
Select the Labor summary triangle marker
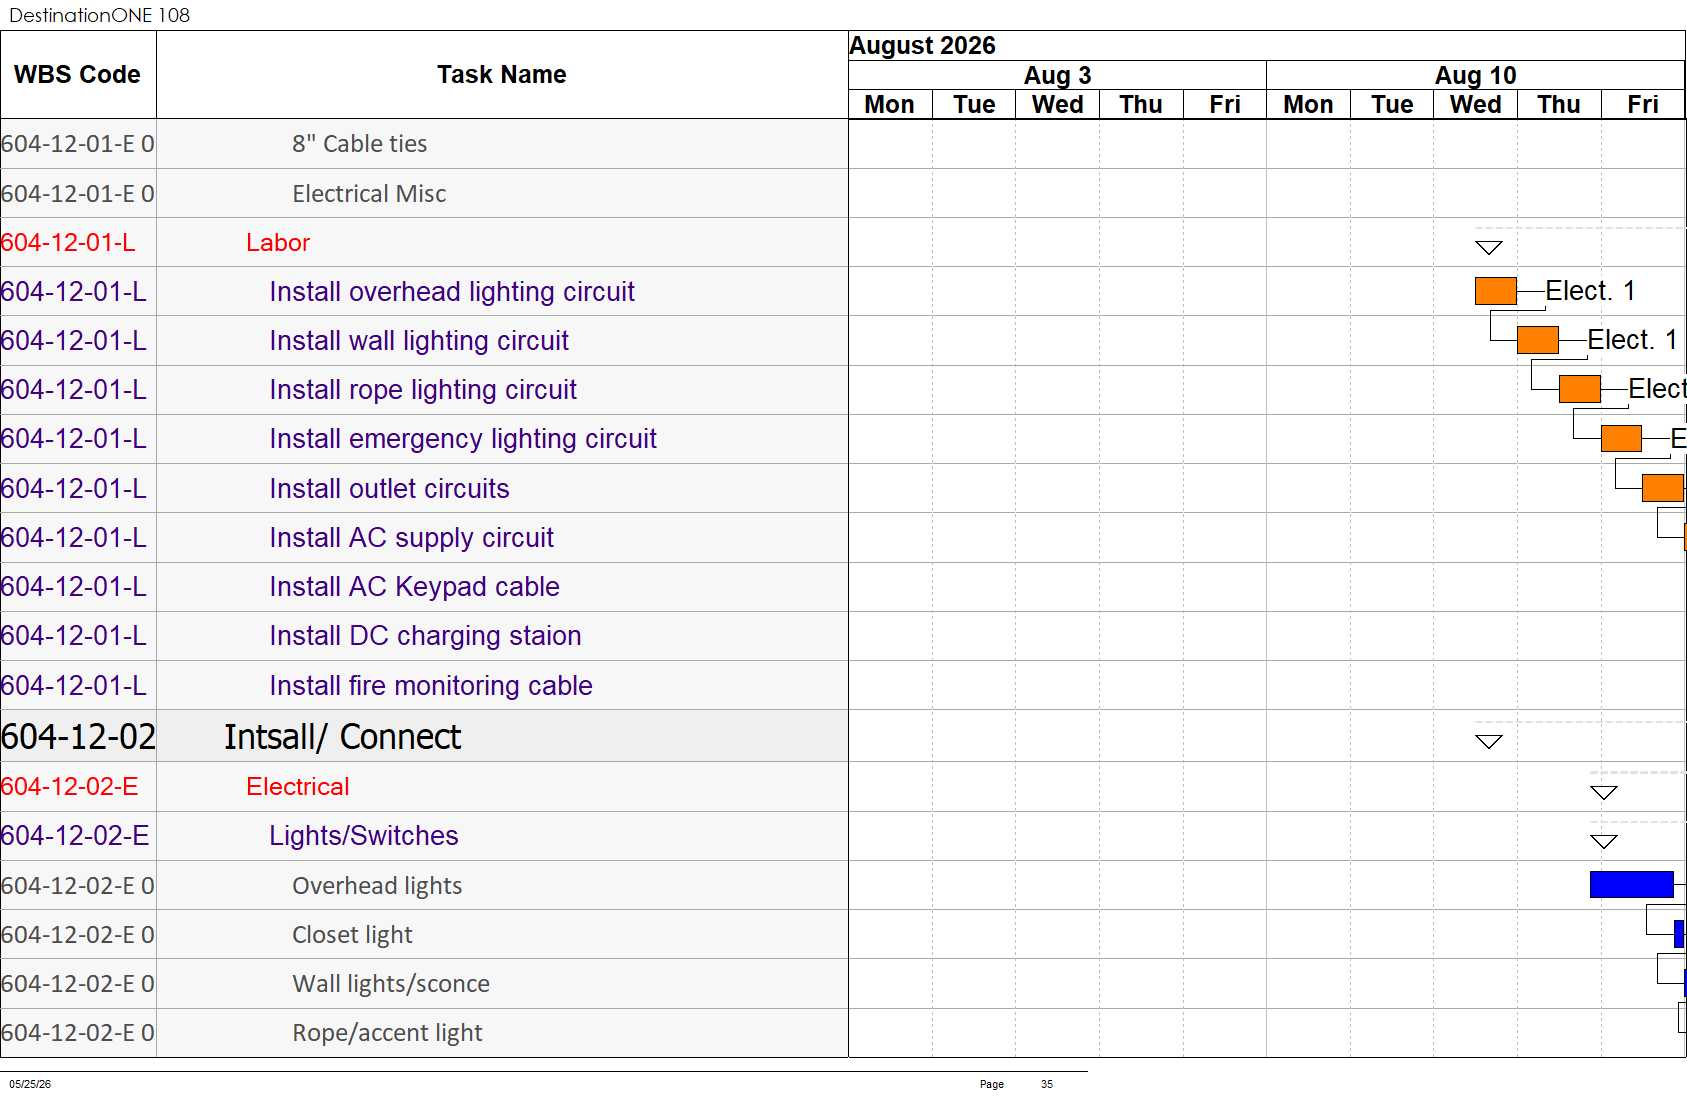1489,247
